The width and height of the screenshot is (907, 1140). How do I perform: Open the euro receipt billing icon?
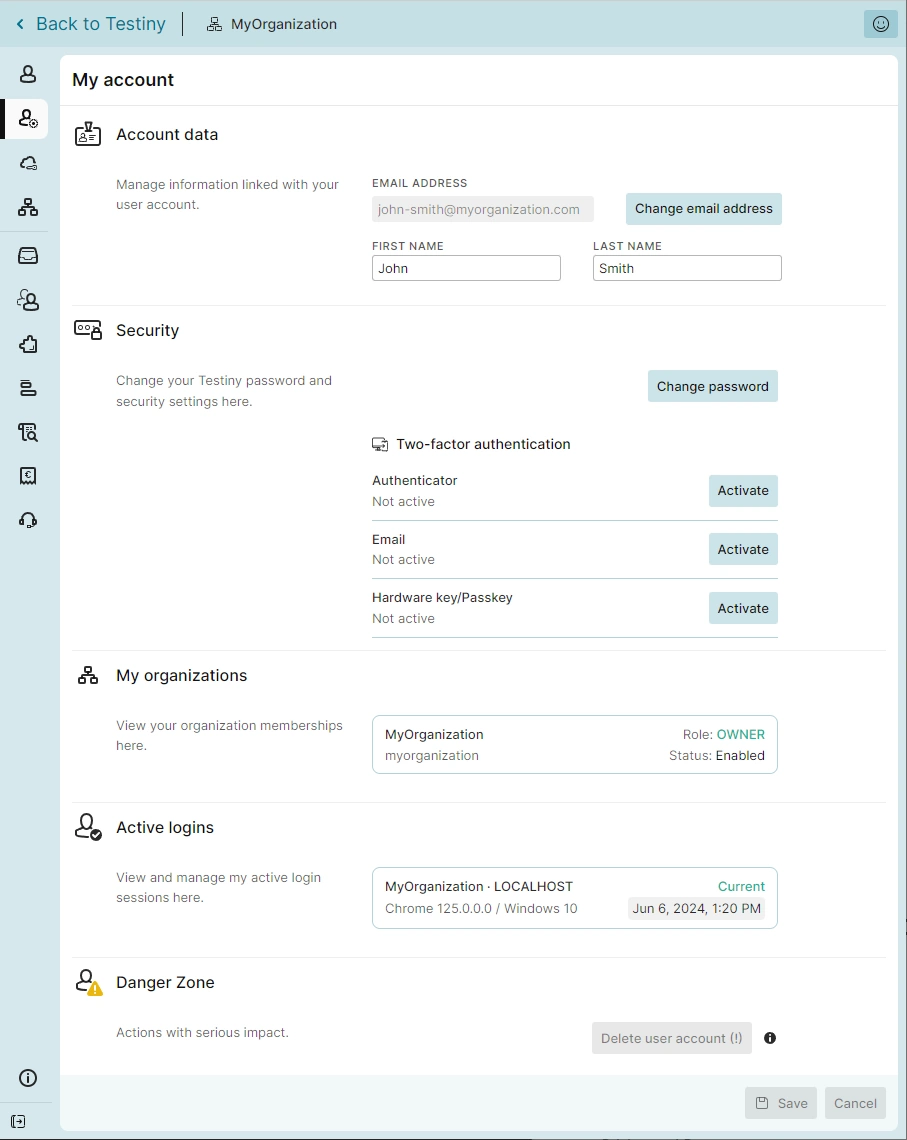coord(28,476)
